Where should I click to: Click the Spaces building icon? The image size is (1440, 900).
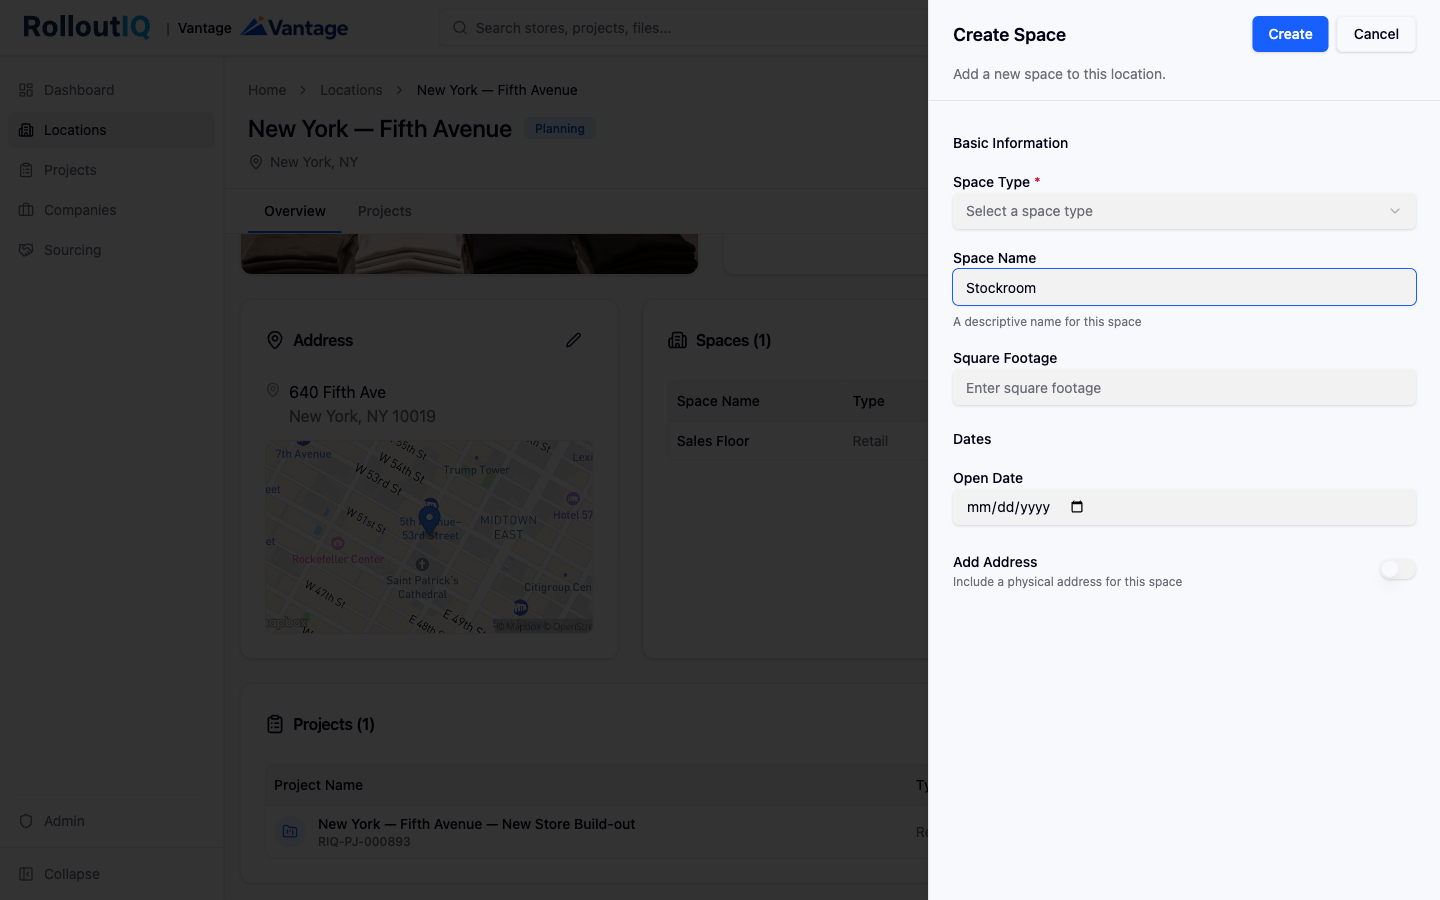[x=677, y=340]
